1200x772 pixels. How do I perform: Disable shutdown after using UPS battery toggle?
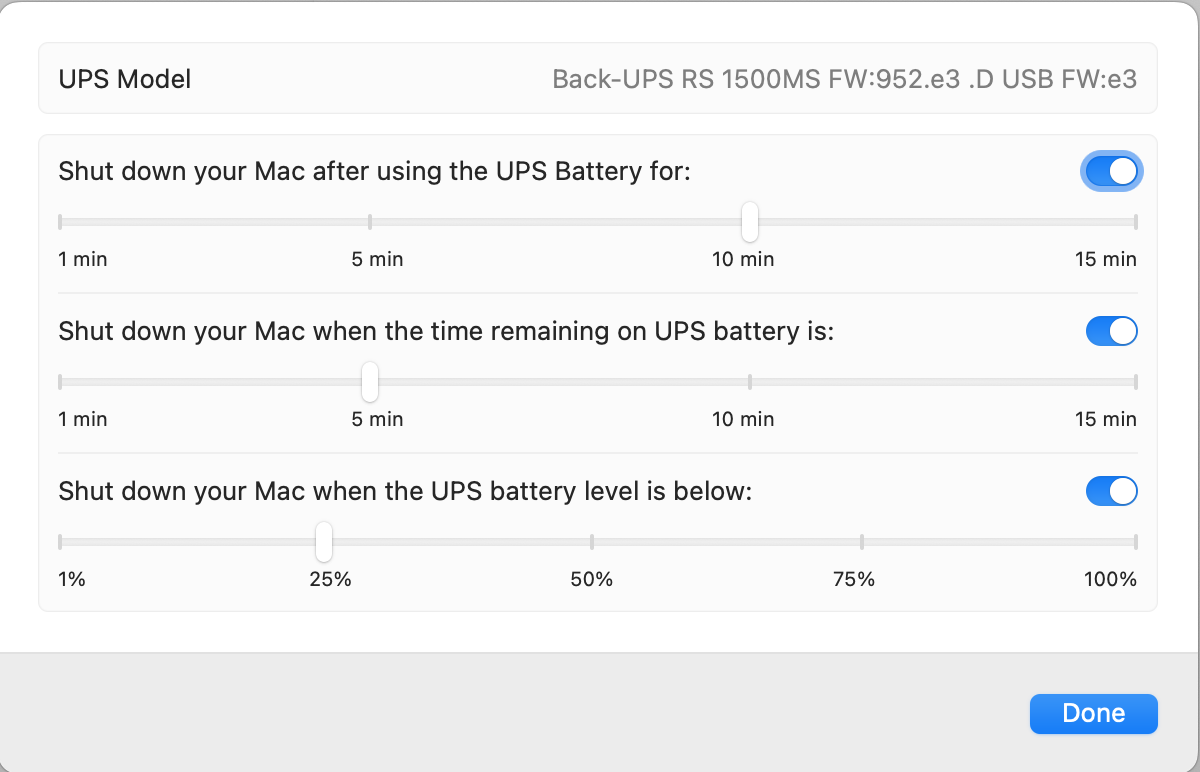coord(1111,171)
